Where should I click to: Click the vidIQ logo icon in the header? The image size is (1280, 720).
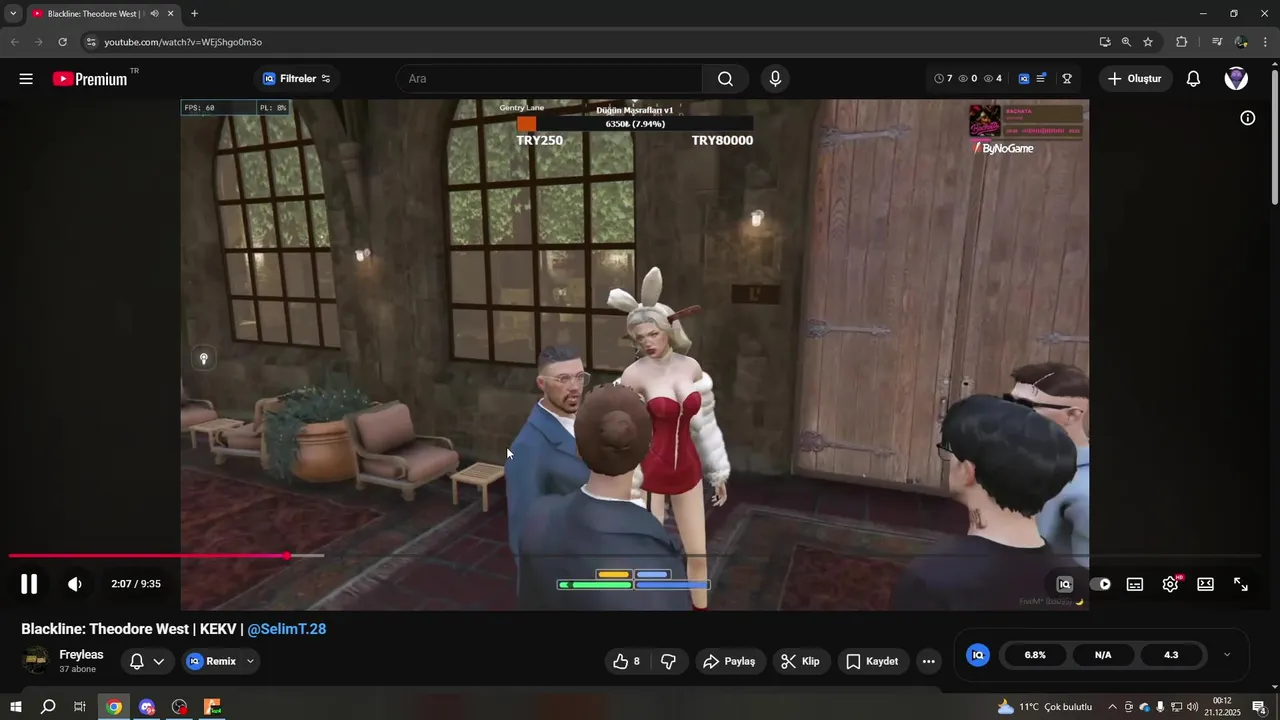click(1024, 79)
